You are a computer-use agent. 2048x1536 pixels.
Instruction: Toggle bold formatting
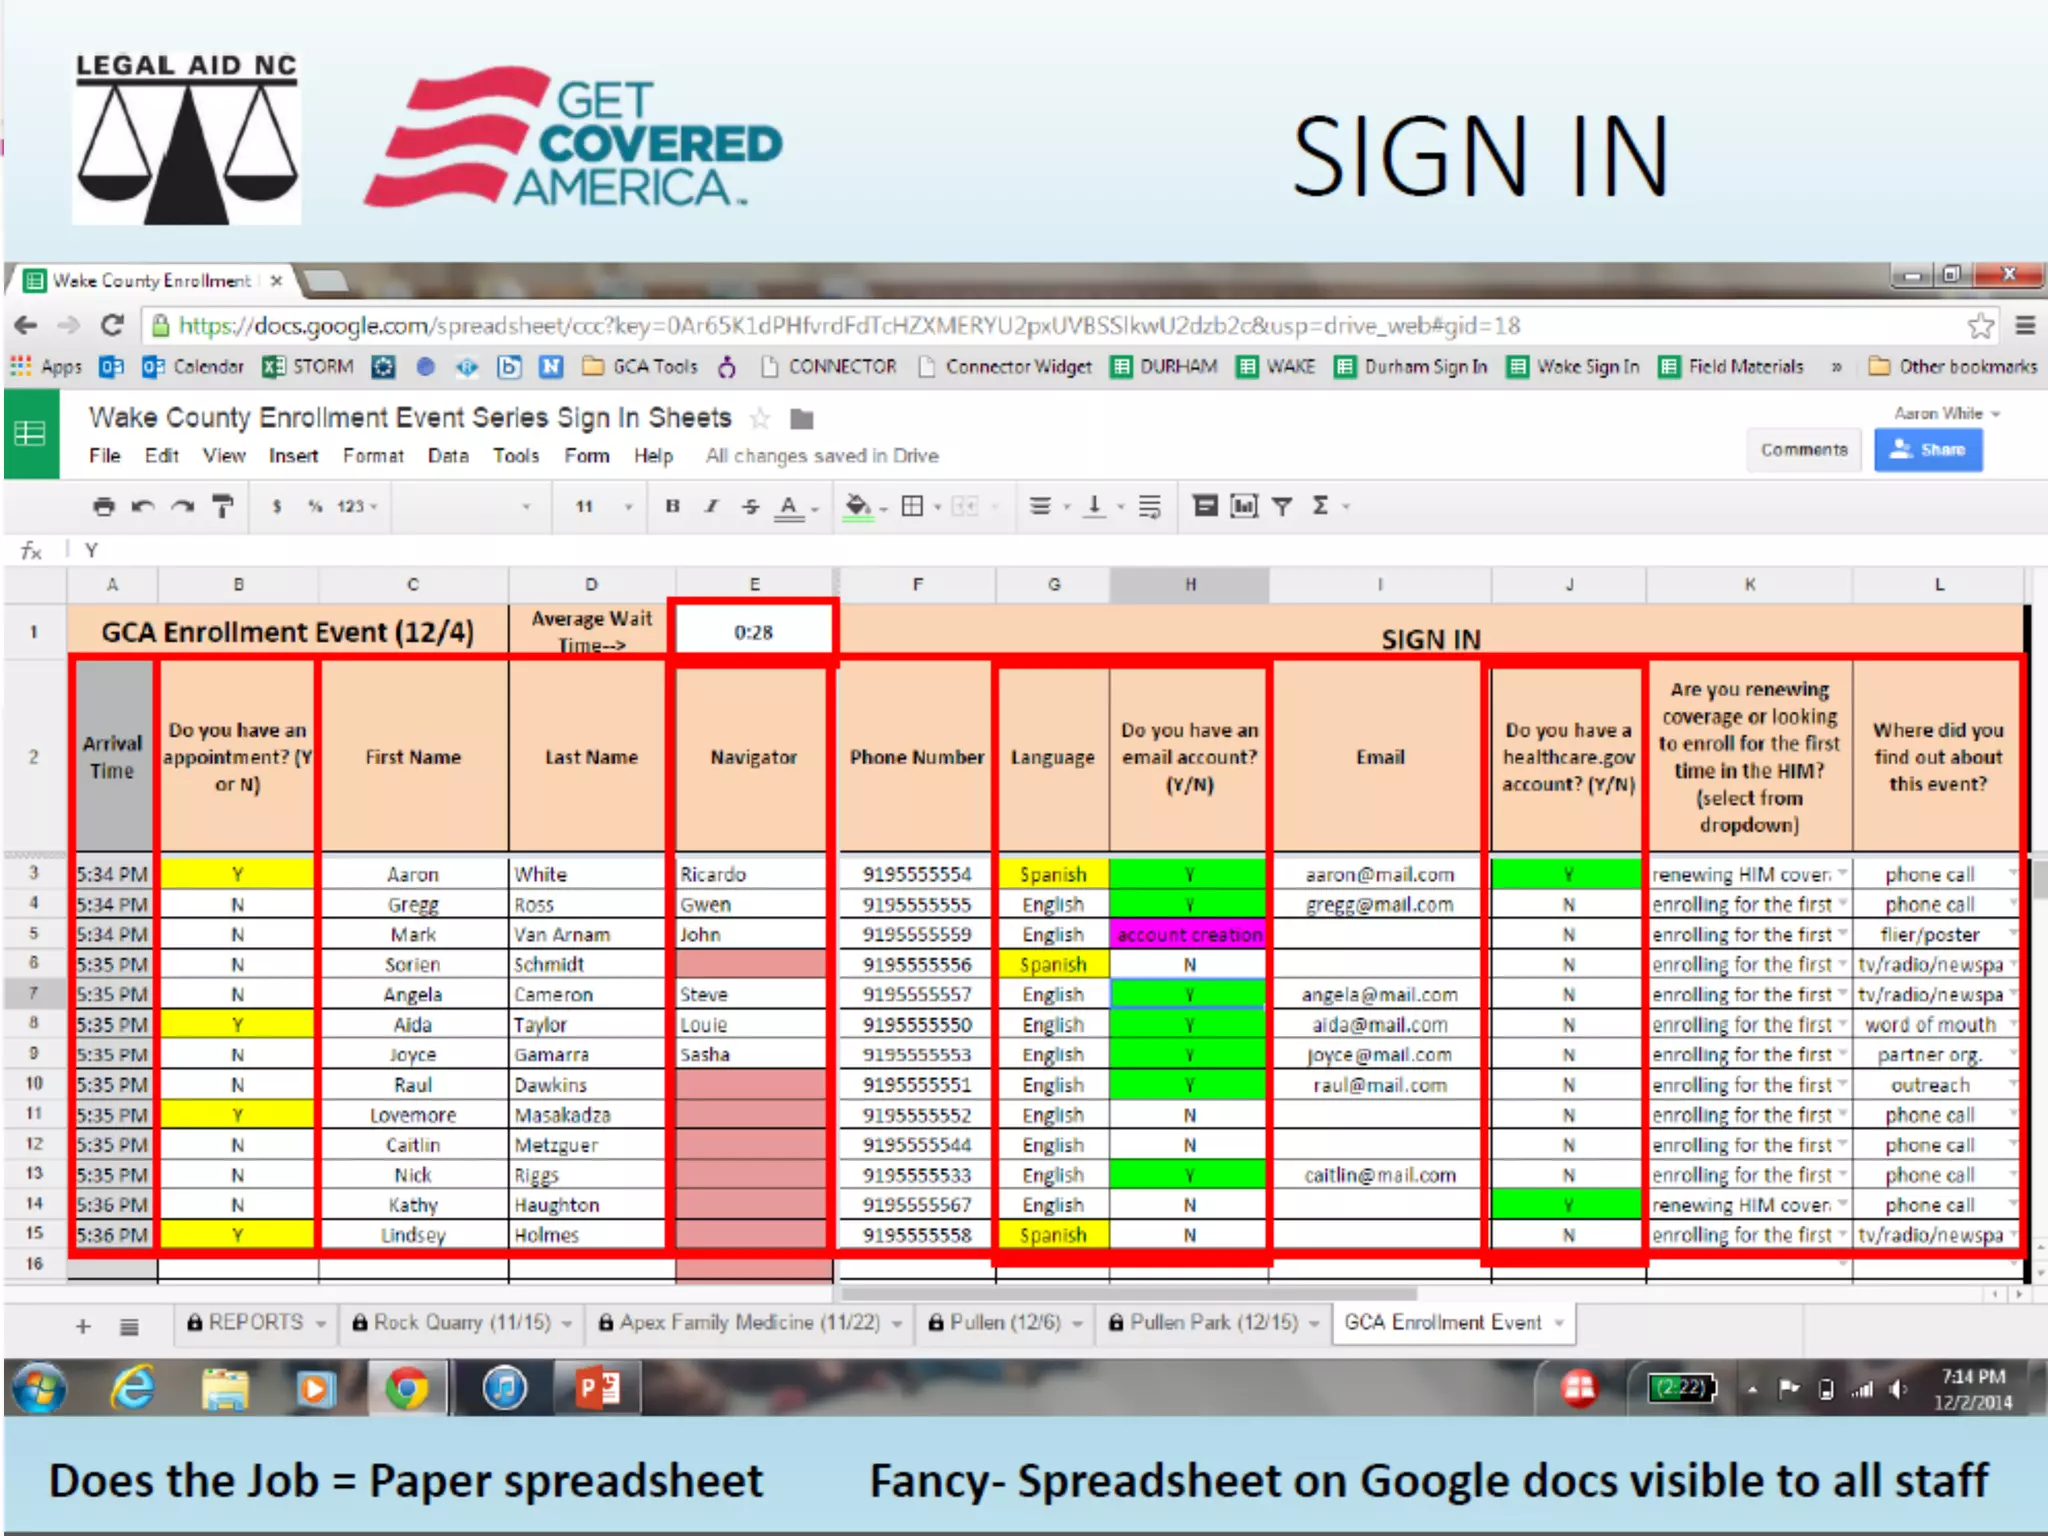tap(672, 506)
